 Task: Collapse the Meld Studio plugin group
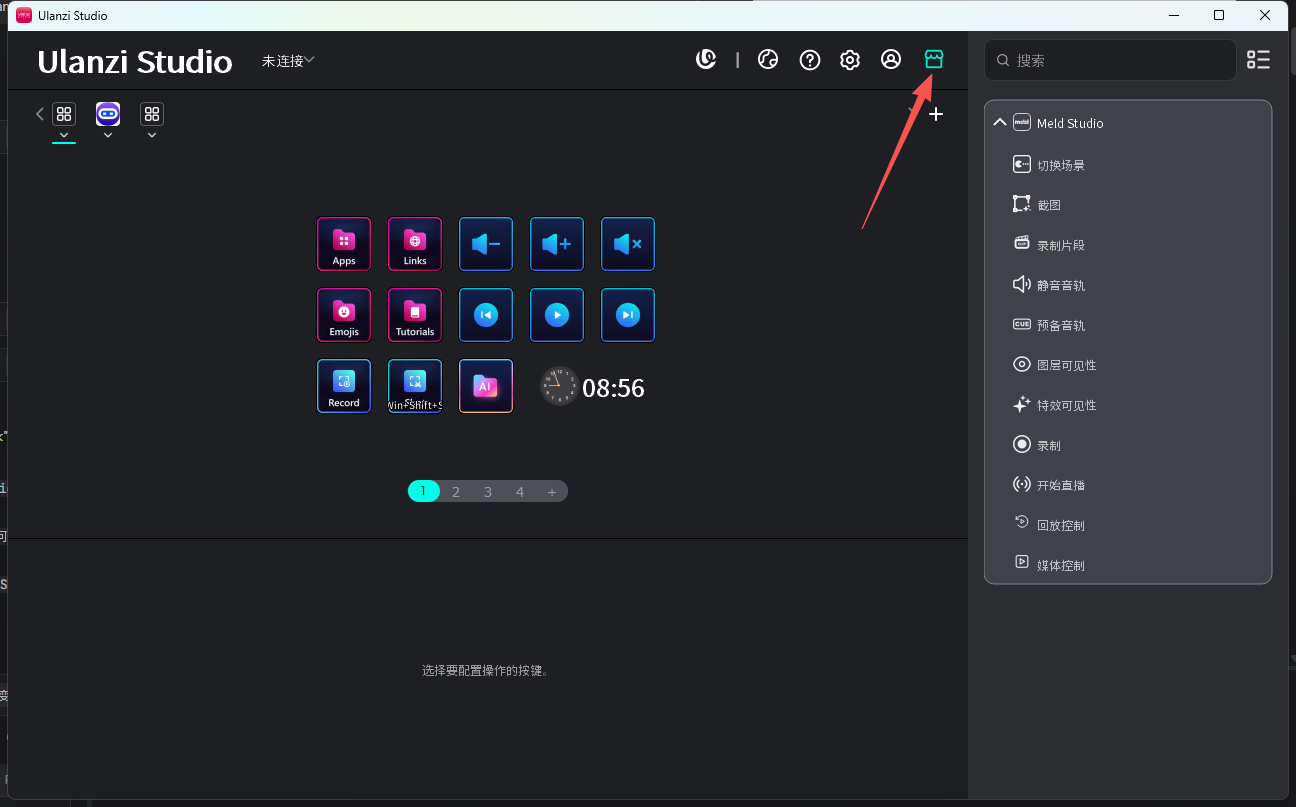999,123
